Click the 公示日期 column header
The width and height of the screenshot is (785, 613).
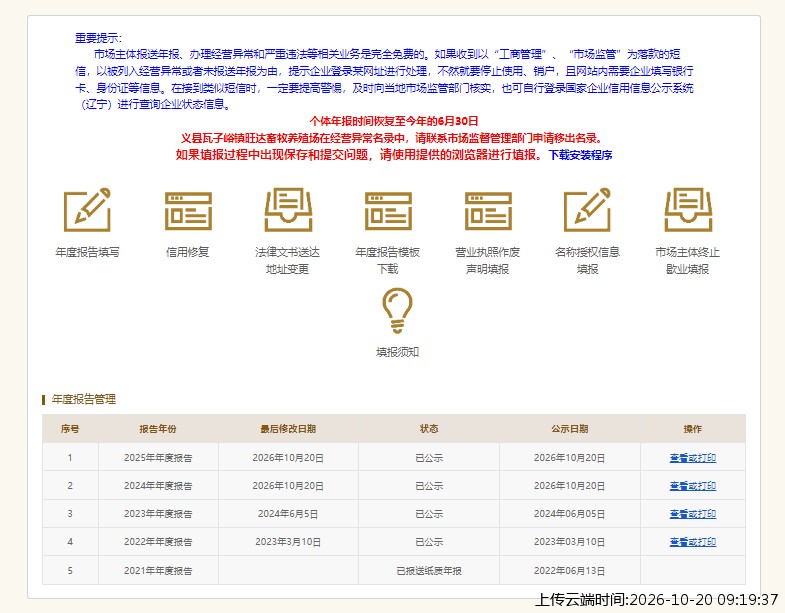tap(570, 429)
